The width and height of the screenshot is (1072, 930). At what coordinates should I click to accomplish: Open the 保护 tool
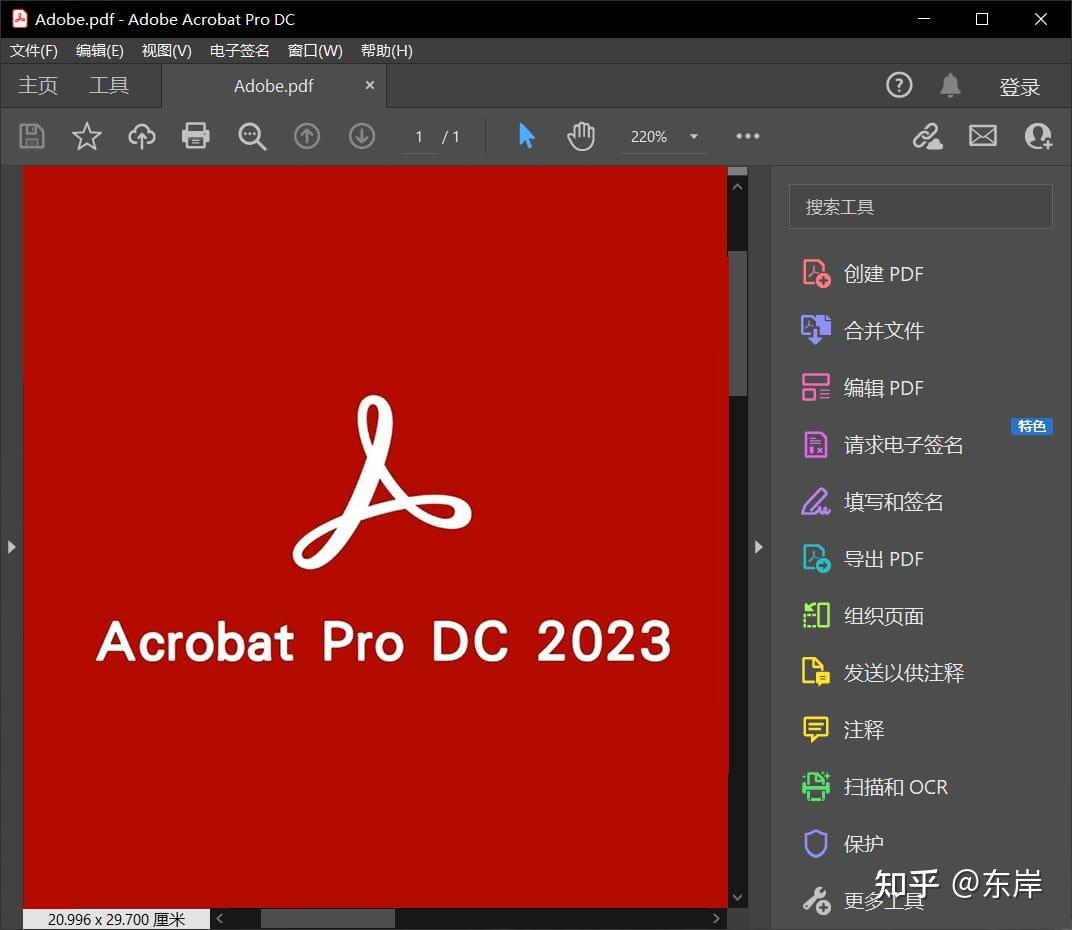(863, 843)
